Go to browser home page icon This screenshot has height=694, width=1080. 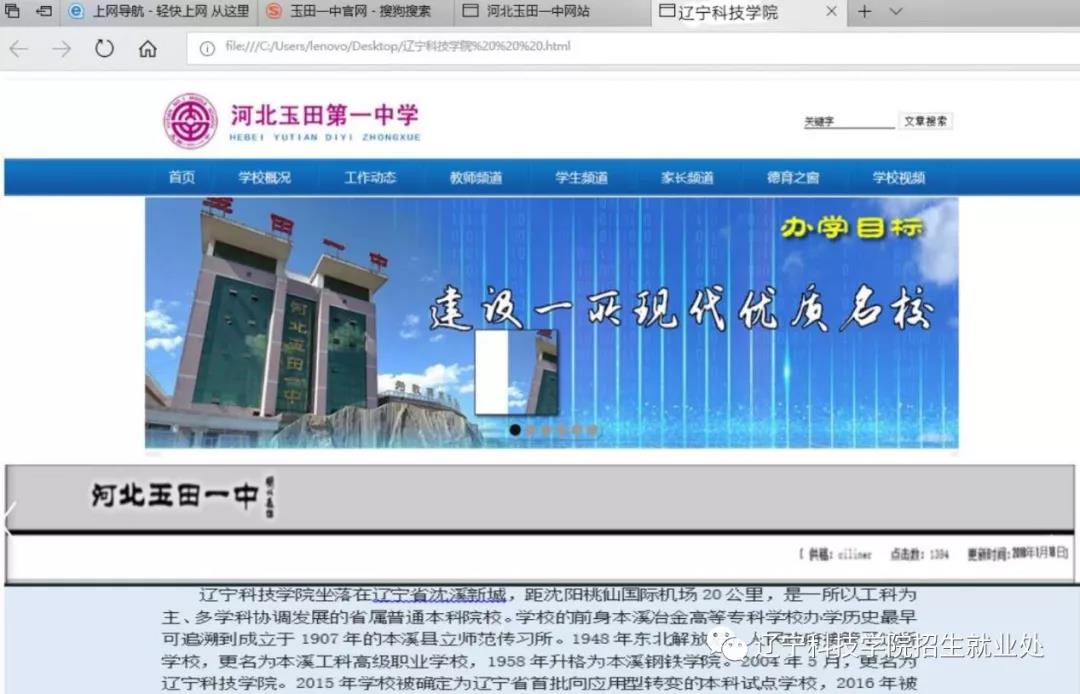tap(148, 49)
